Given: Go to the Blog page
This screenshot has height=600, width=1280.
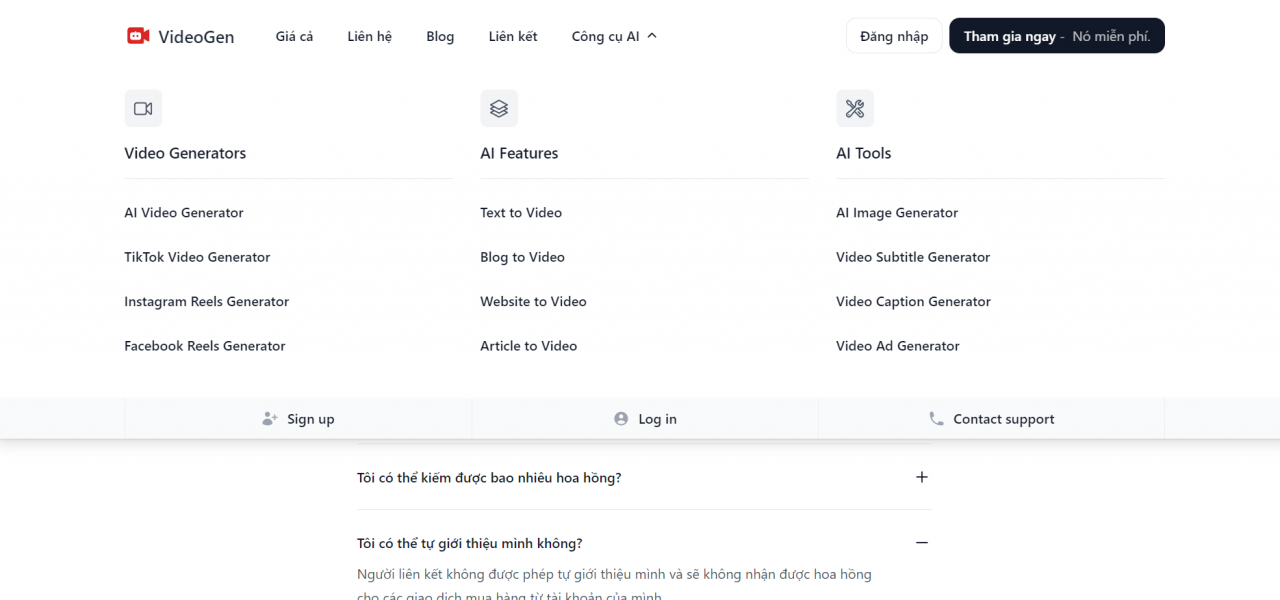Looking at the screenshot, I should (x=440, y=36).
